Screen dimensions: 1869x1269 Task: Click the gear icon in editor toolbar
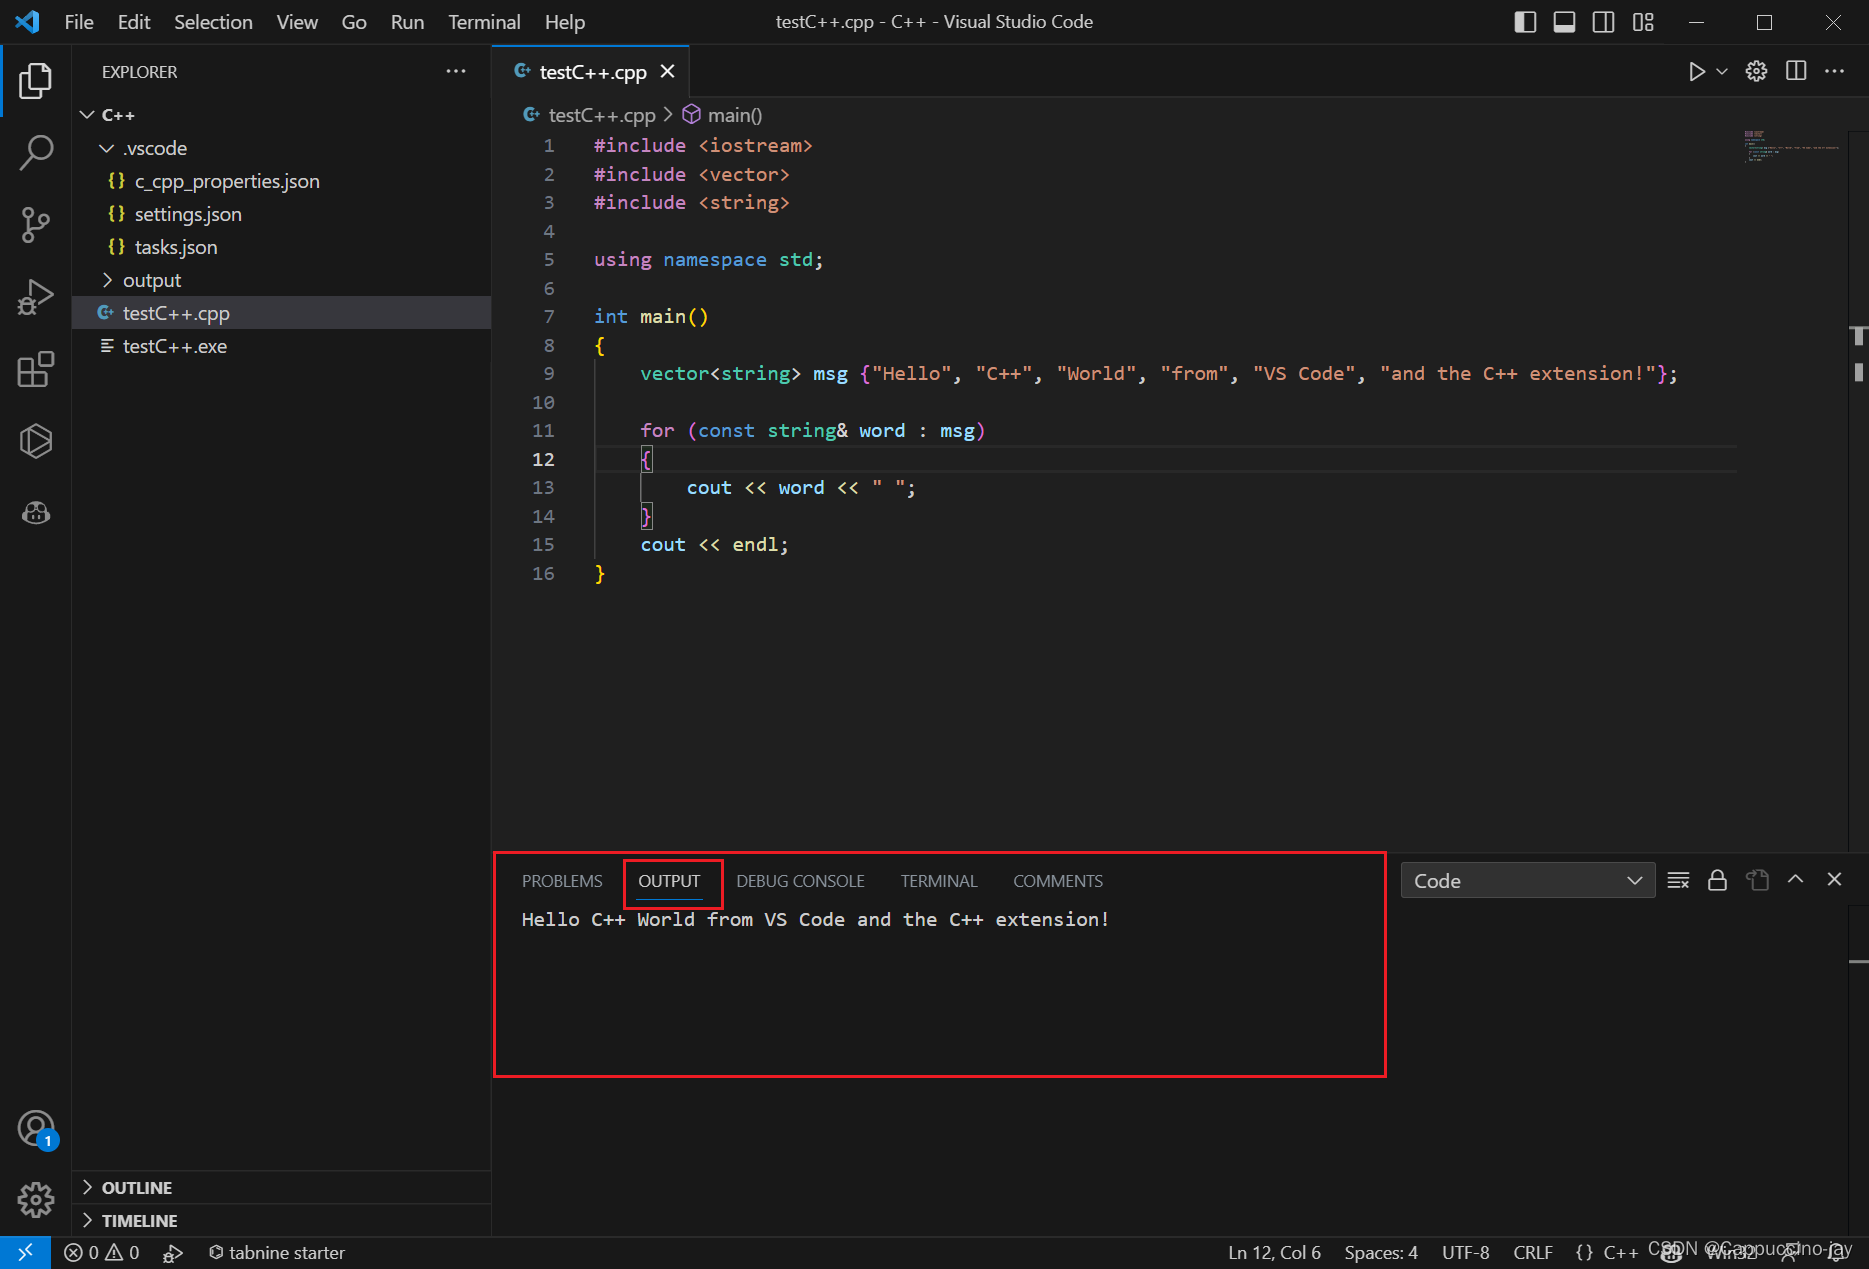pos(1756,71)
